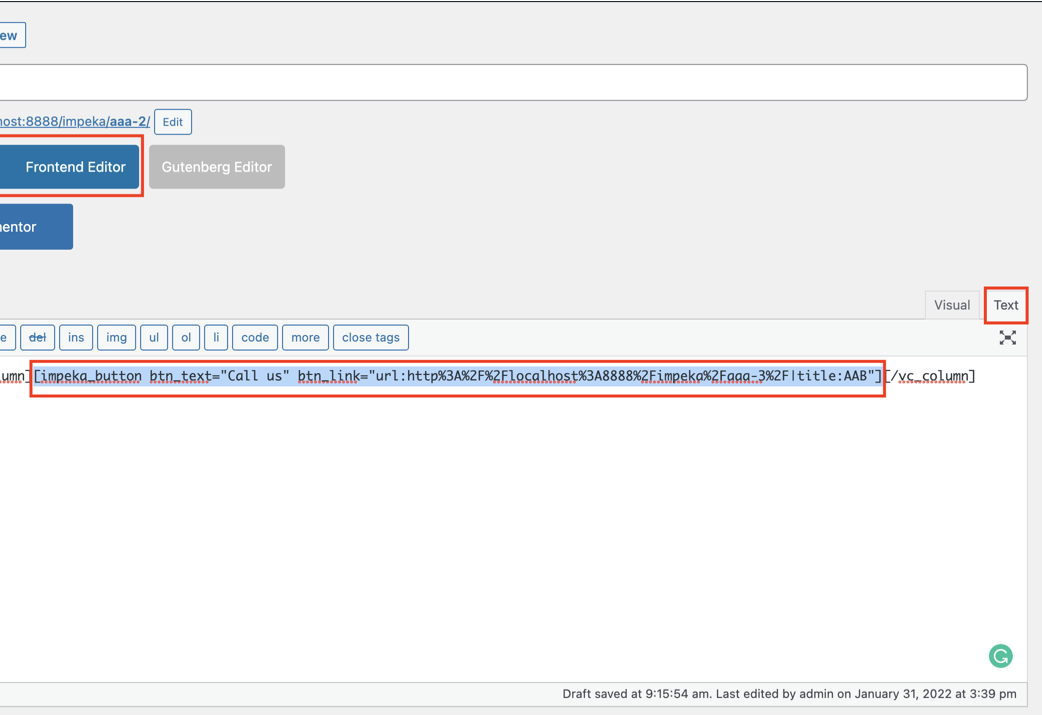The width and height of the screenshot is (1042, 715).
Task: Insert an ins tag
Action: pos(76,338)
